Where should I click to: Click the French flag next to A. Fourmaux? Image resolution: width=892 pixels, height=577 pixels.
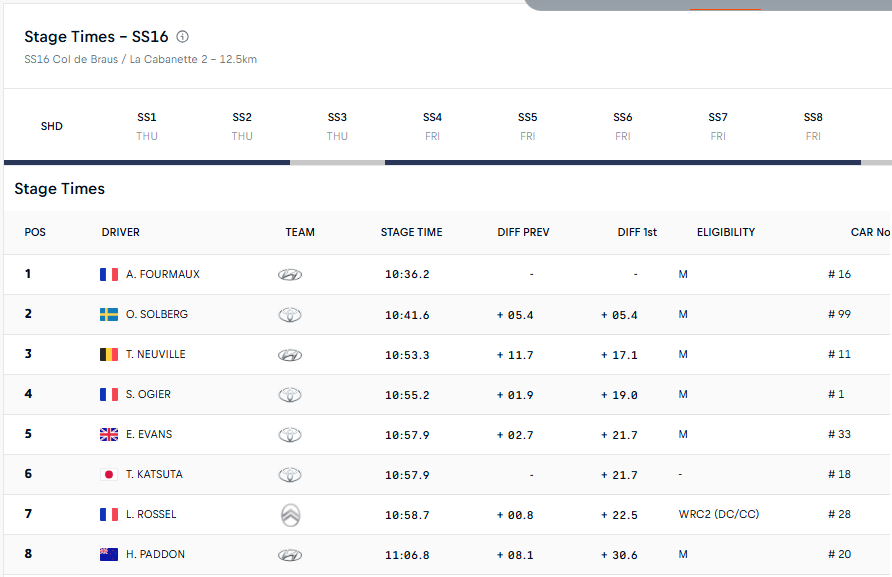click(x=109, y=274)
